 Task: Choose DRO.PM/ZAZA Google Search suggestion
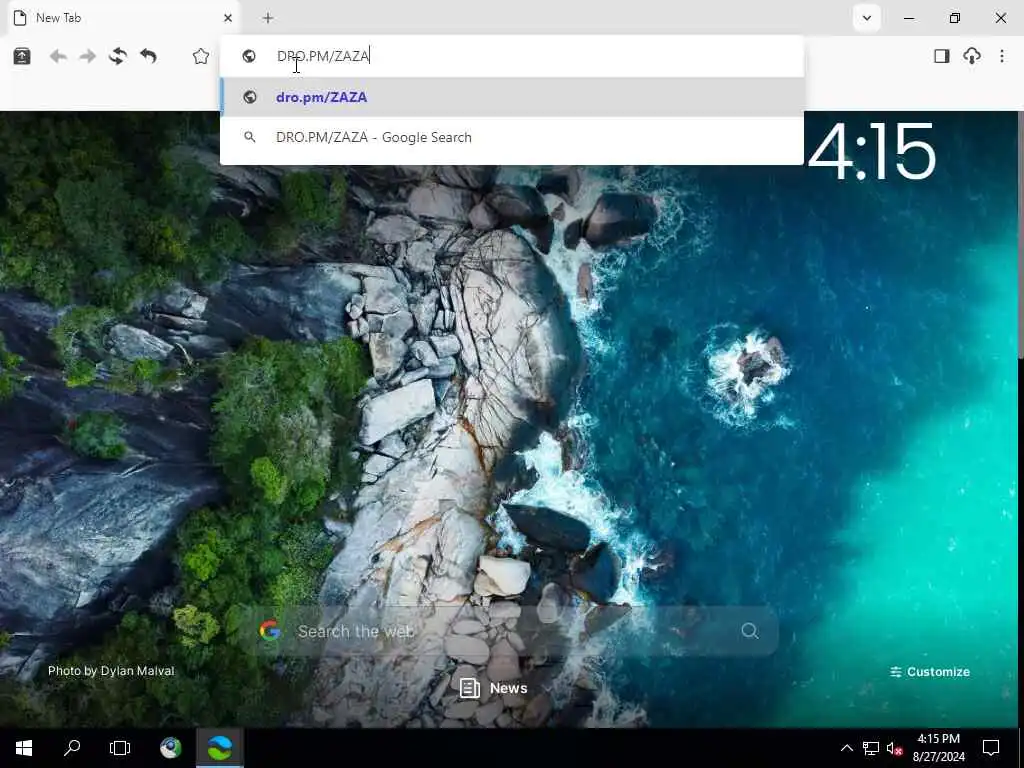click(x=512, y=137)
